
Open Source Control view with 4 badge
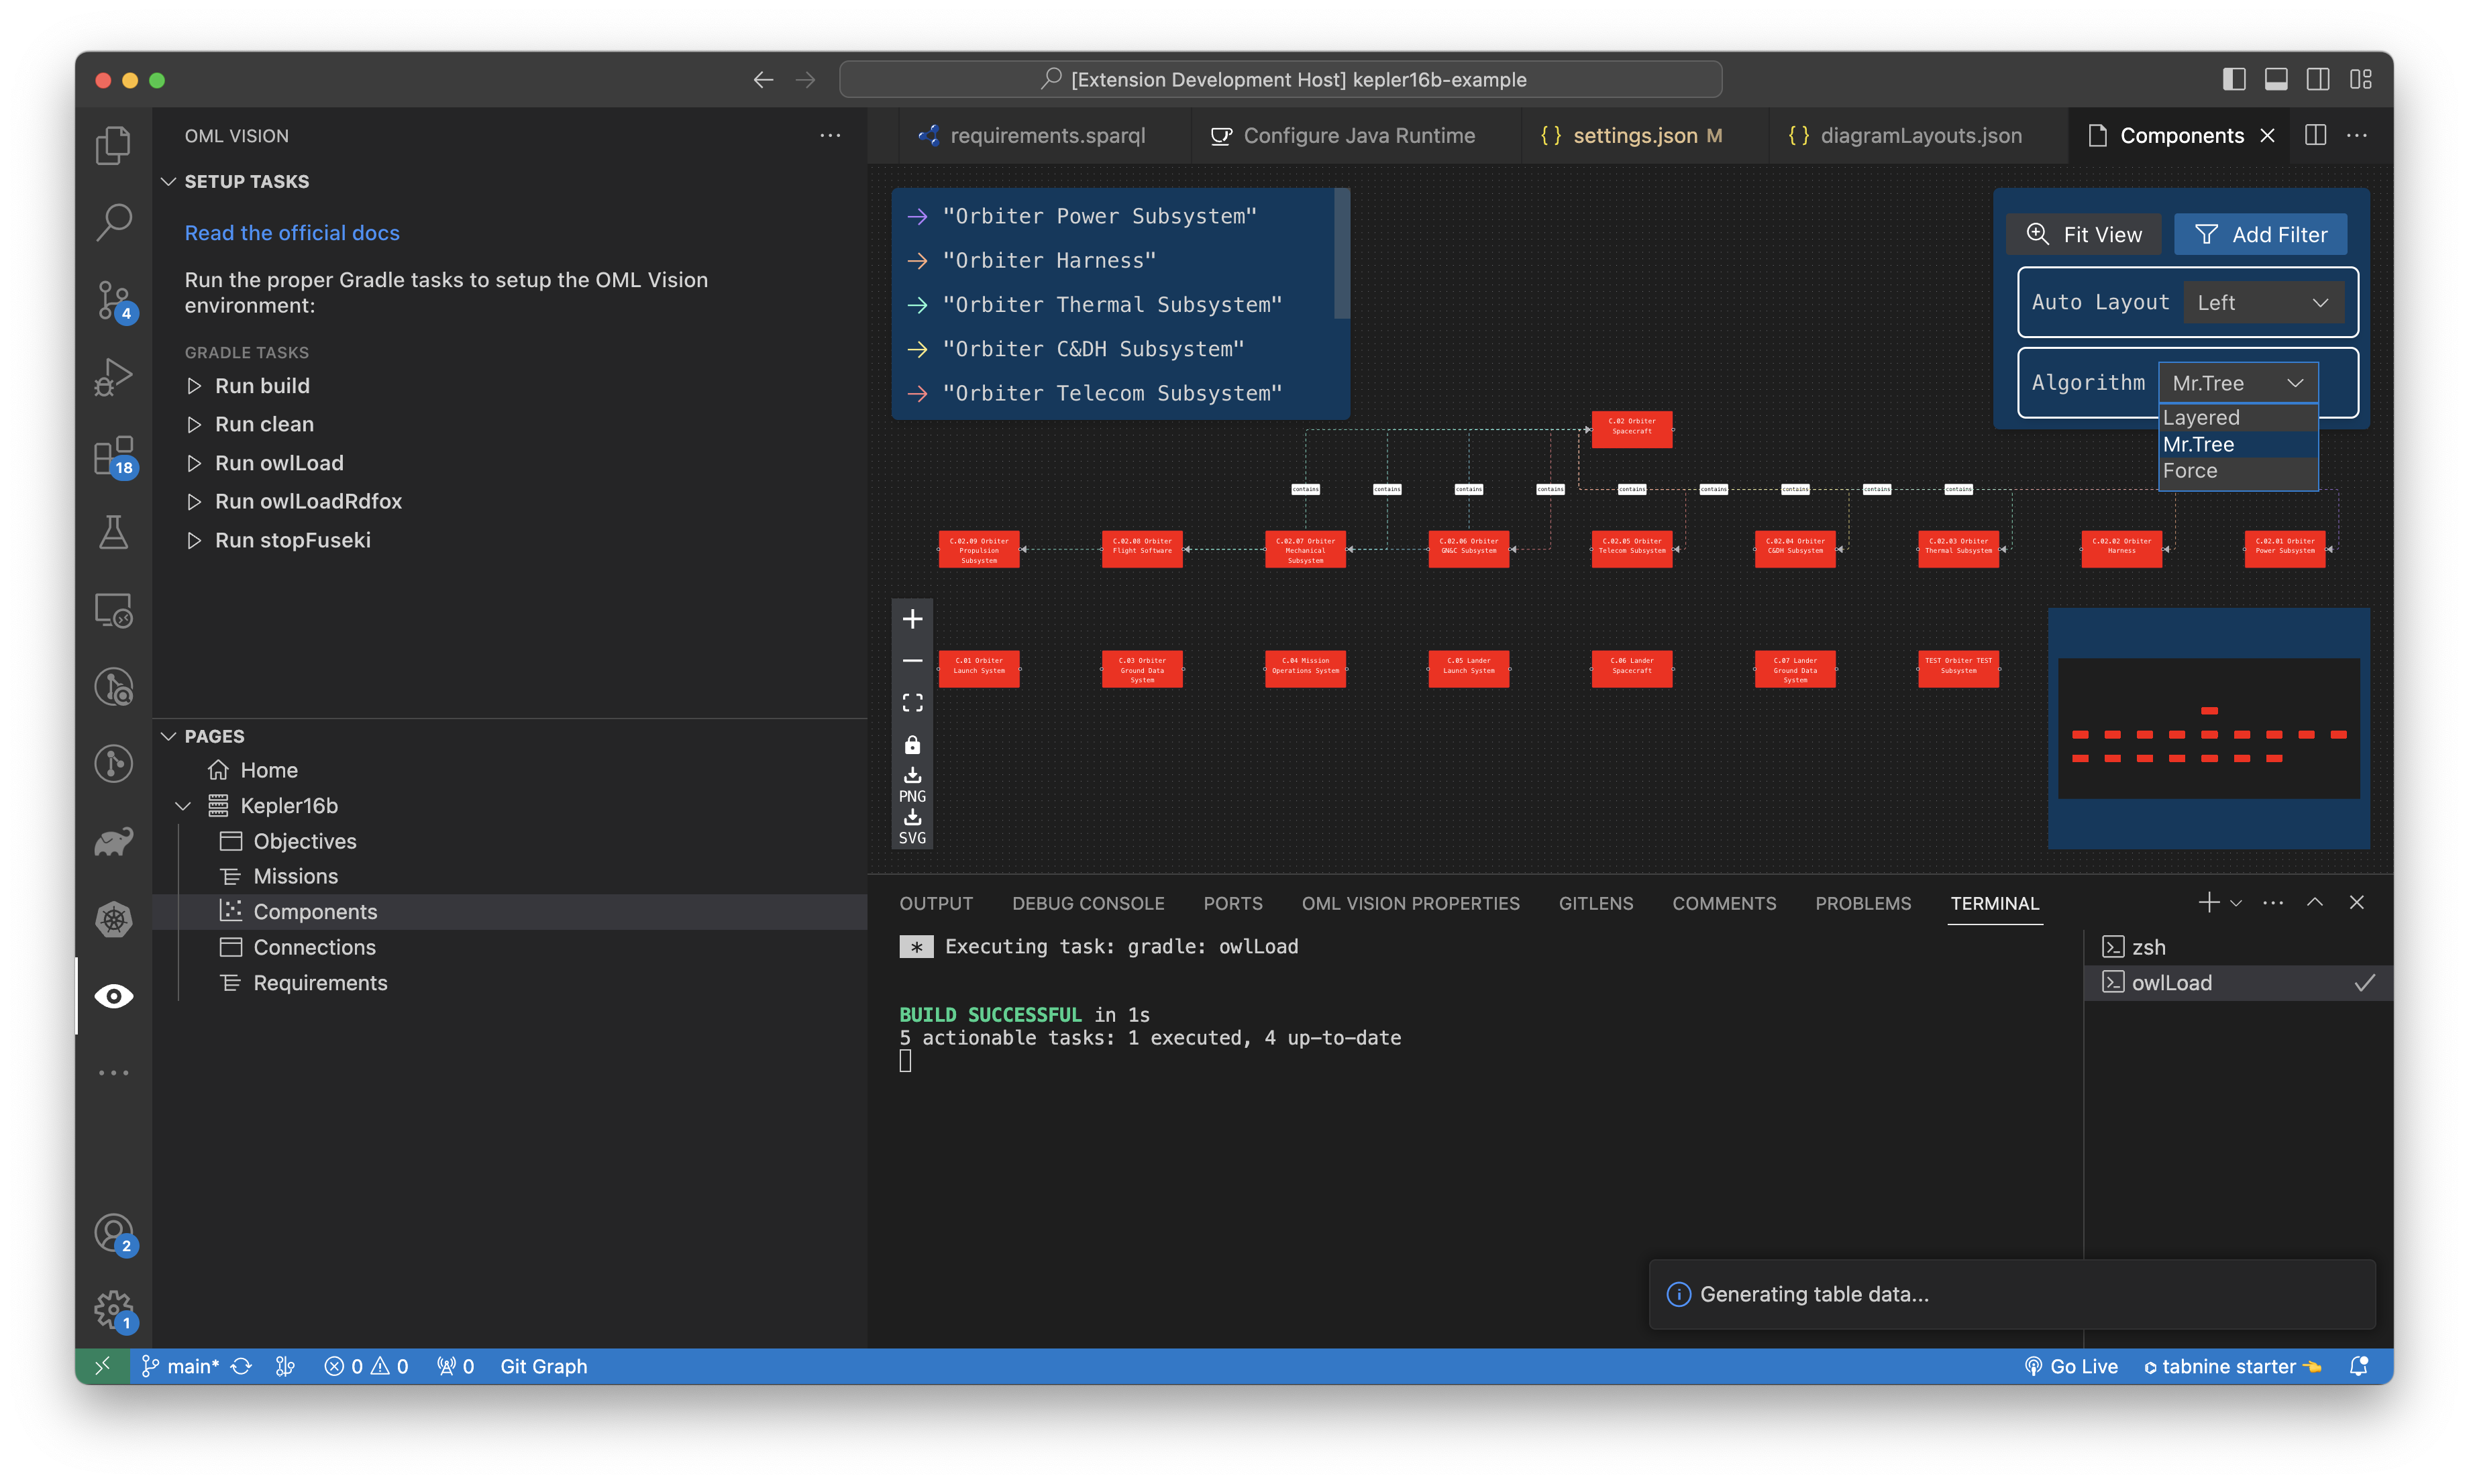tap(113, 300)
